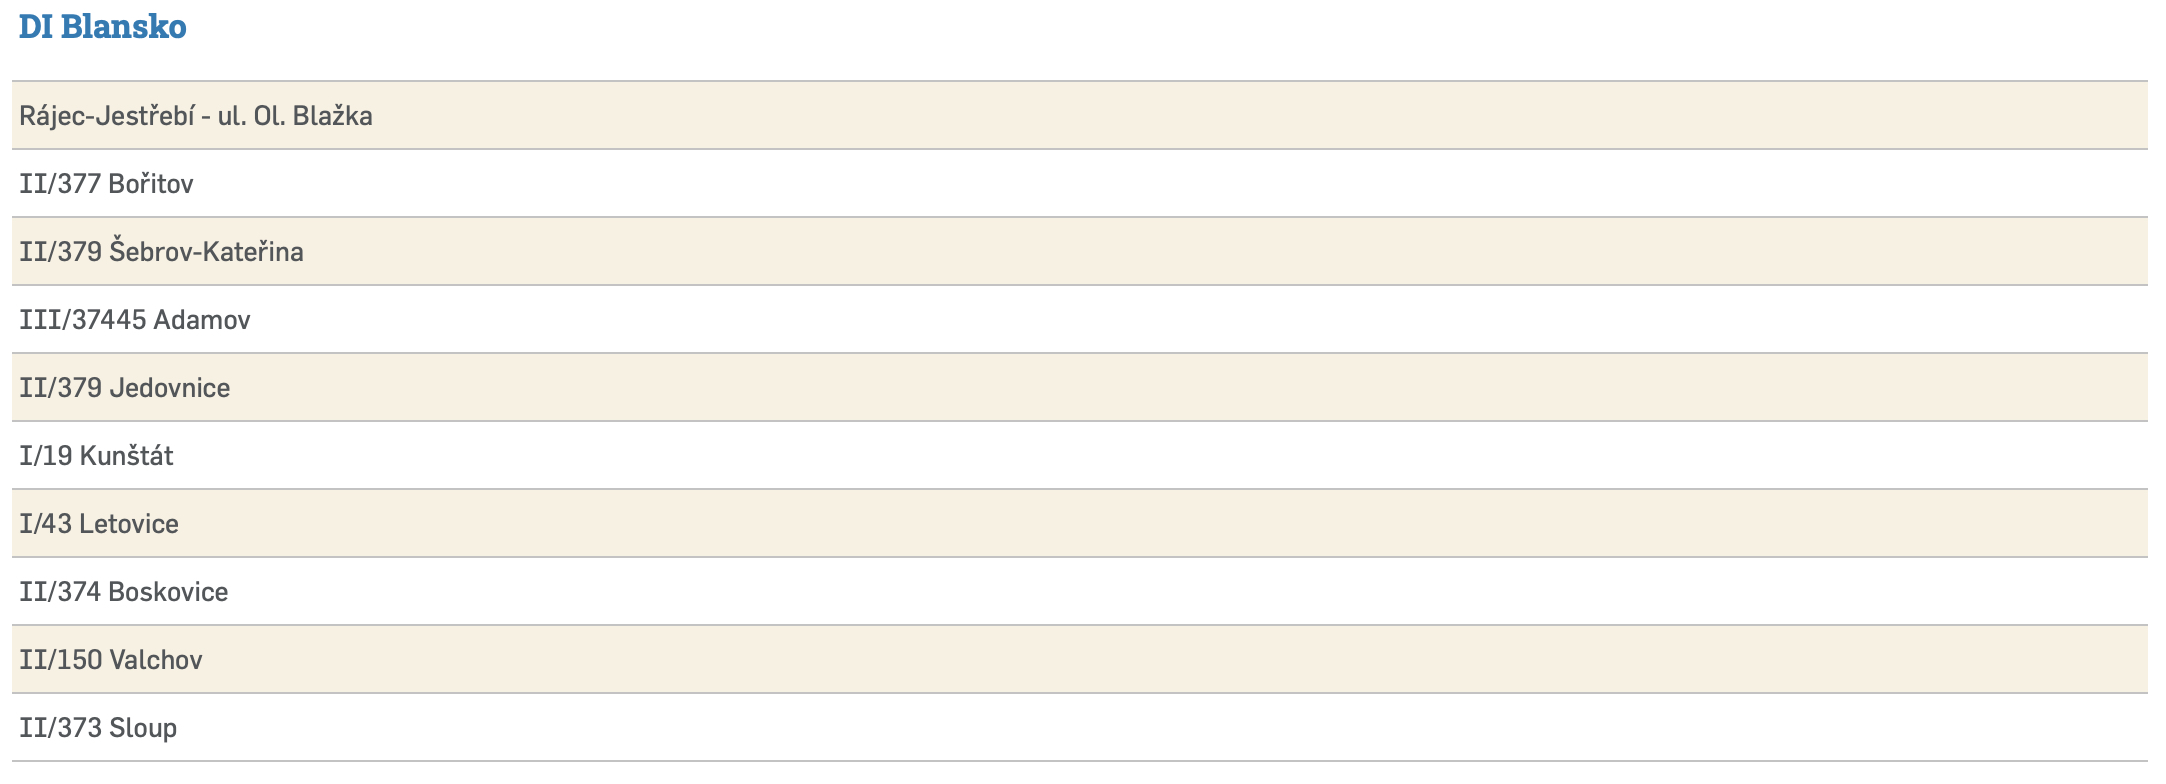Click road number III/37445
The height and width of the screenshot is (784, 2166).
82,320
